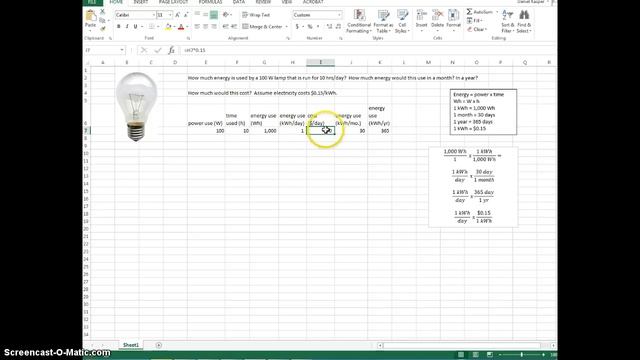The height and width of the screenshot is (360, 640).
Task: Click Increase Indent icon
Action: tap(234, 27)
